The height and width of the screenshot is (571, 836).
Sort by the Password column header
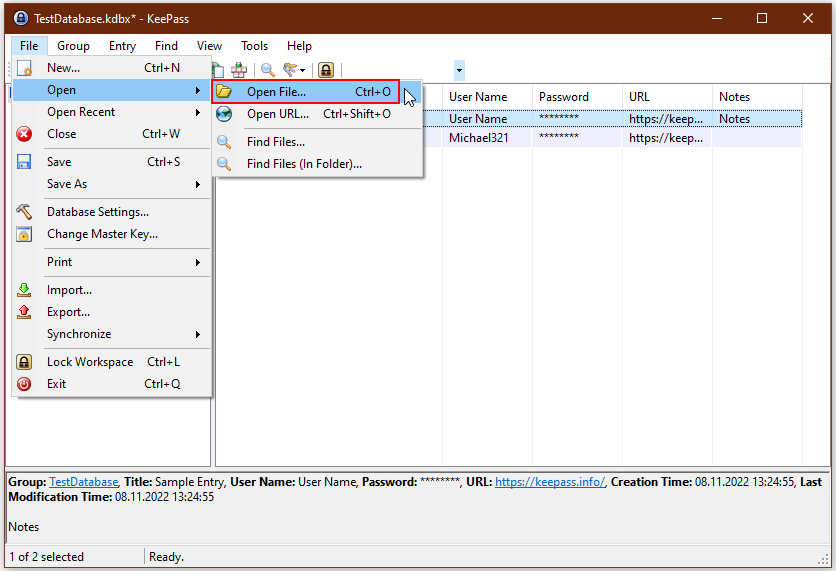click(577, 96)
